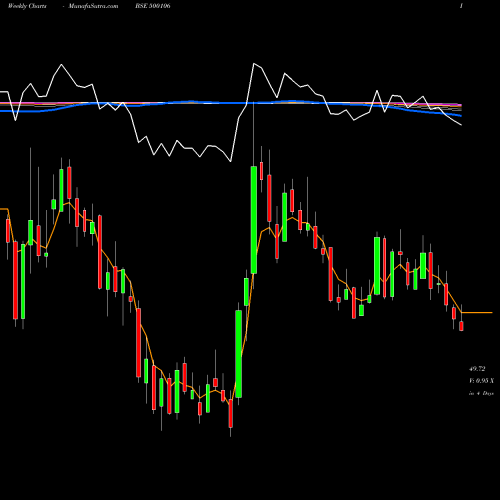This screenshot has height=500, width=500.
Task: Click the 'V: 0.95 X' volume text
Action: point(481,381)
